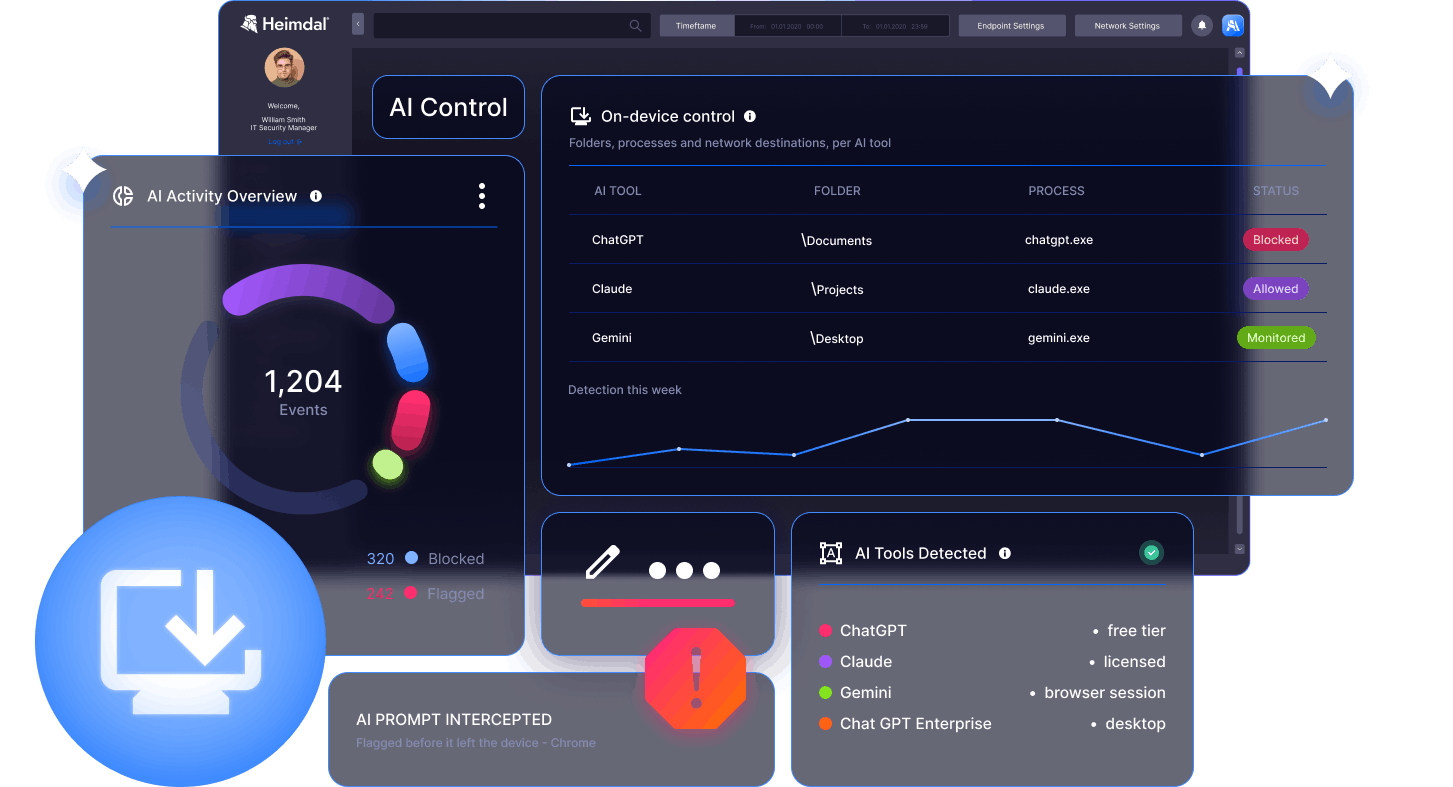
Task: Click William Smith's profile avatar
Action: coord(284,68)
